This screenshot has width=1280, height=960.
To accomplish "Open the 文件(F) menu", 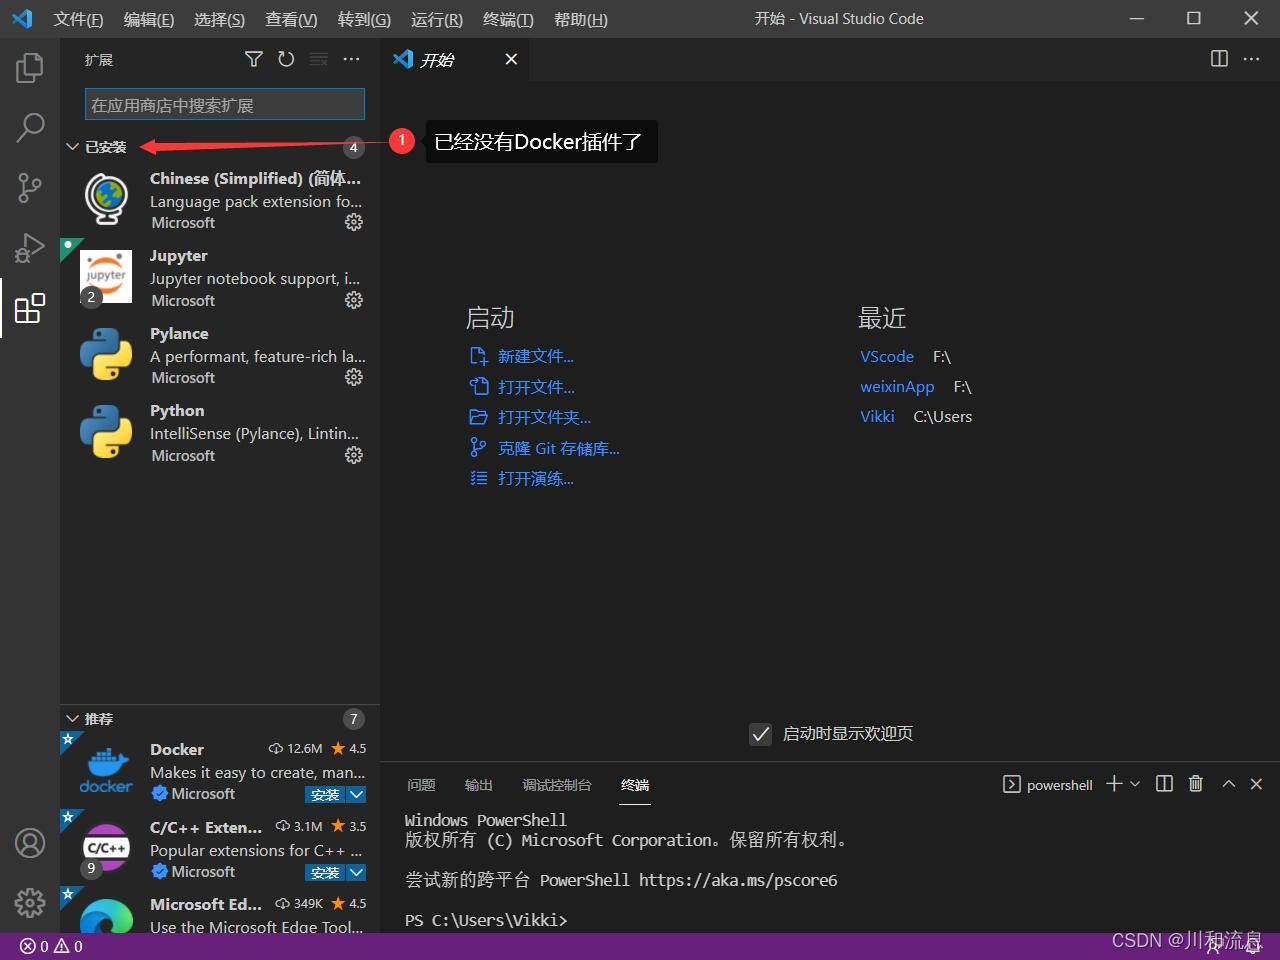I will tap(78, 19).
